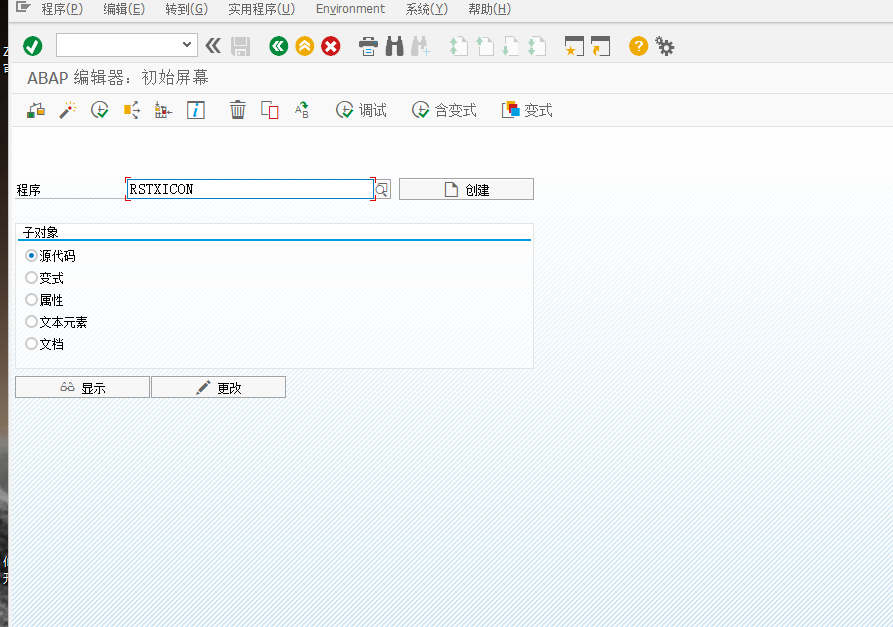Open the 转到(G) menu

(187, 9)
